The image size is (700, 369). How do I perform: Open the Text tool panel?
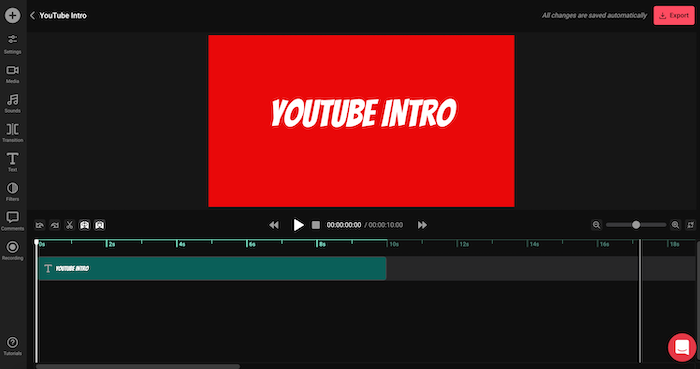tap(12, 162)
